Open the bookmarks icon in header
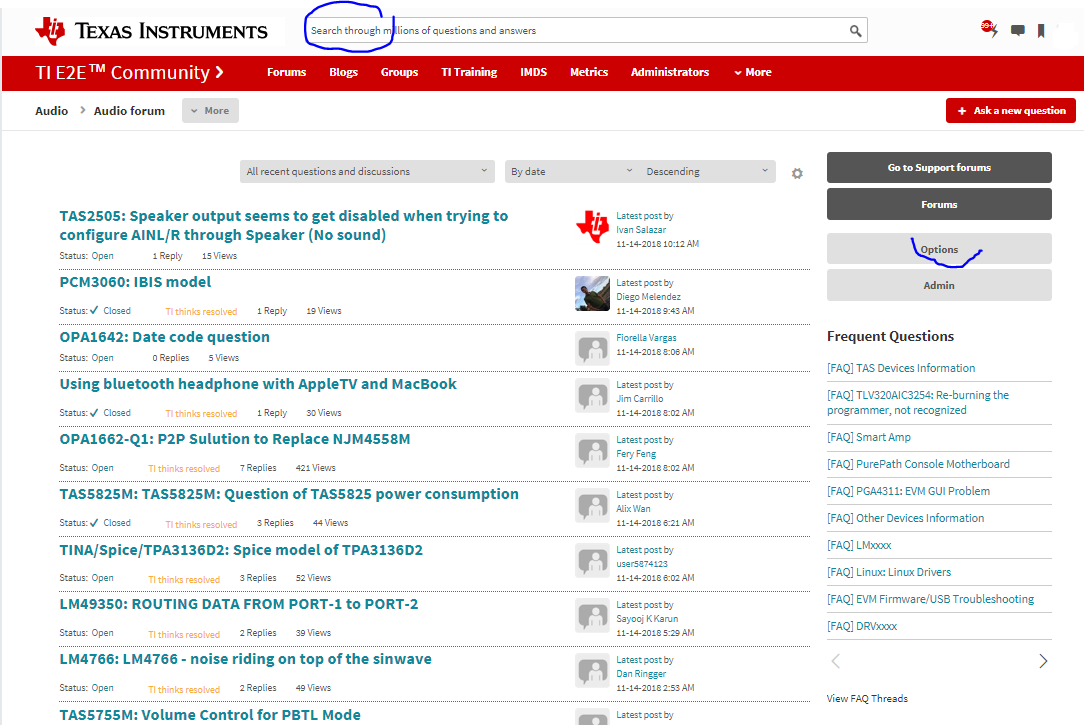Screen dimensions: 1084x725 tap(1041, 30)
